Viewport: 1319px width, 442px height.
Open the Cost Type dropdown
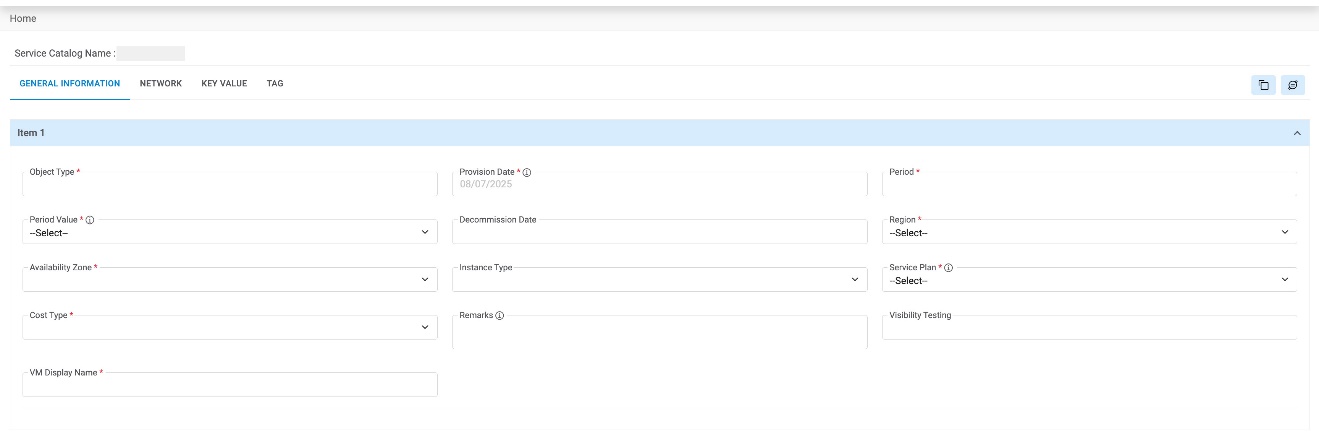pos(229,329)
